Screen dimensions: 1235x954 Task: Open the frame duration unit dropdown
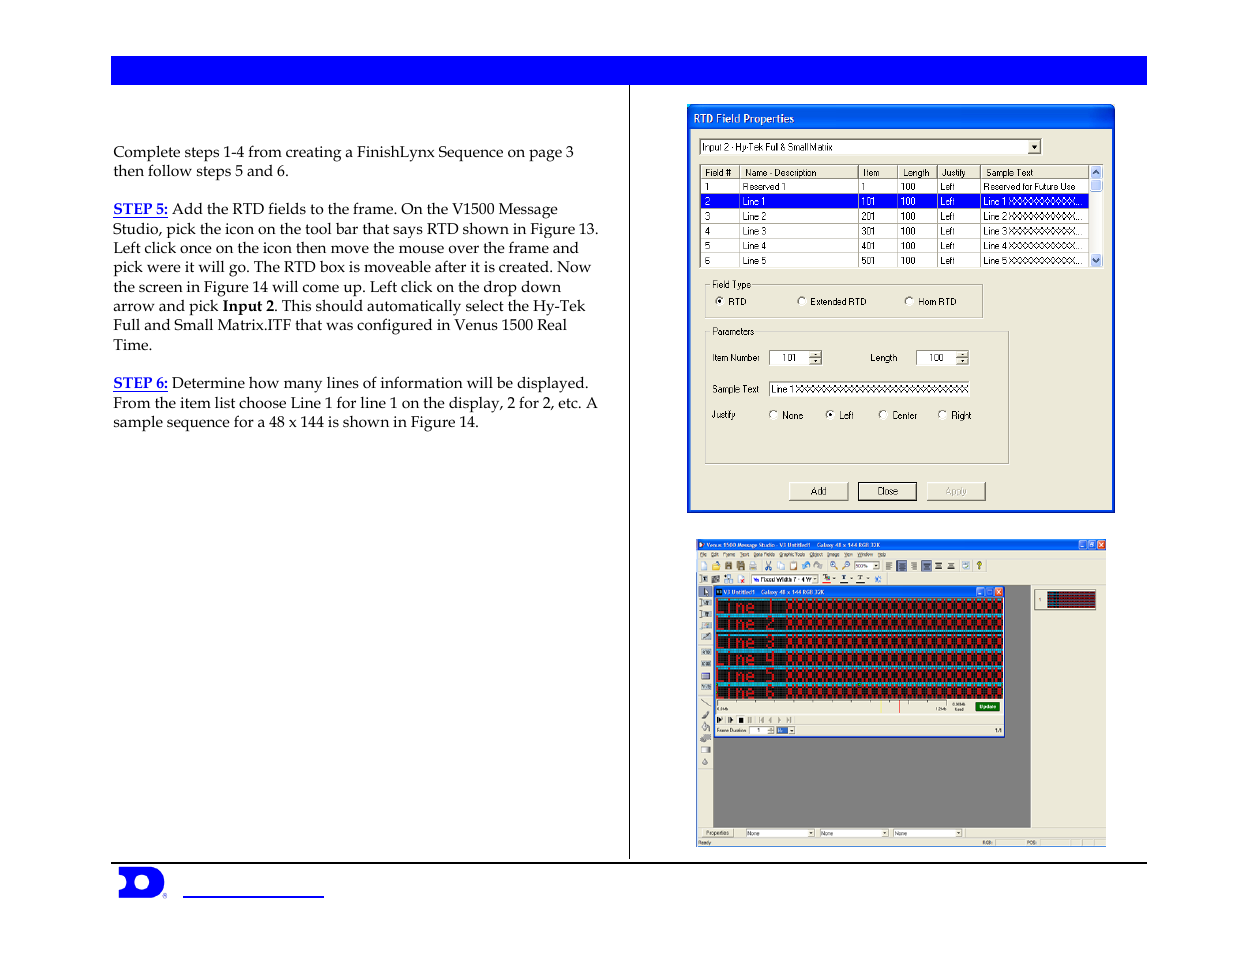791,730
